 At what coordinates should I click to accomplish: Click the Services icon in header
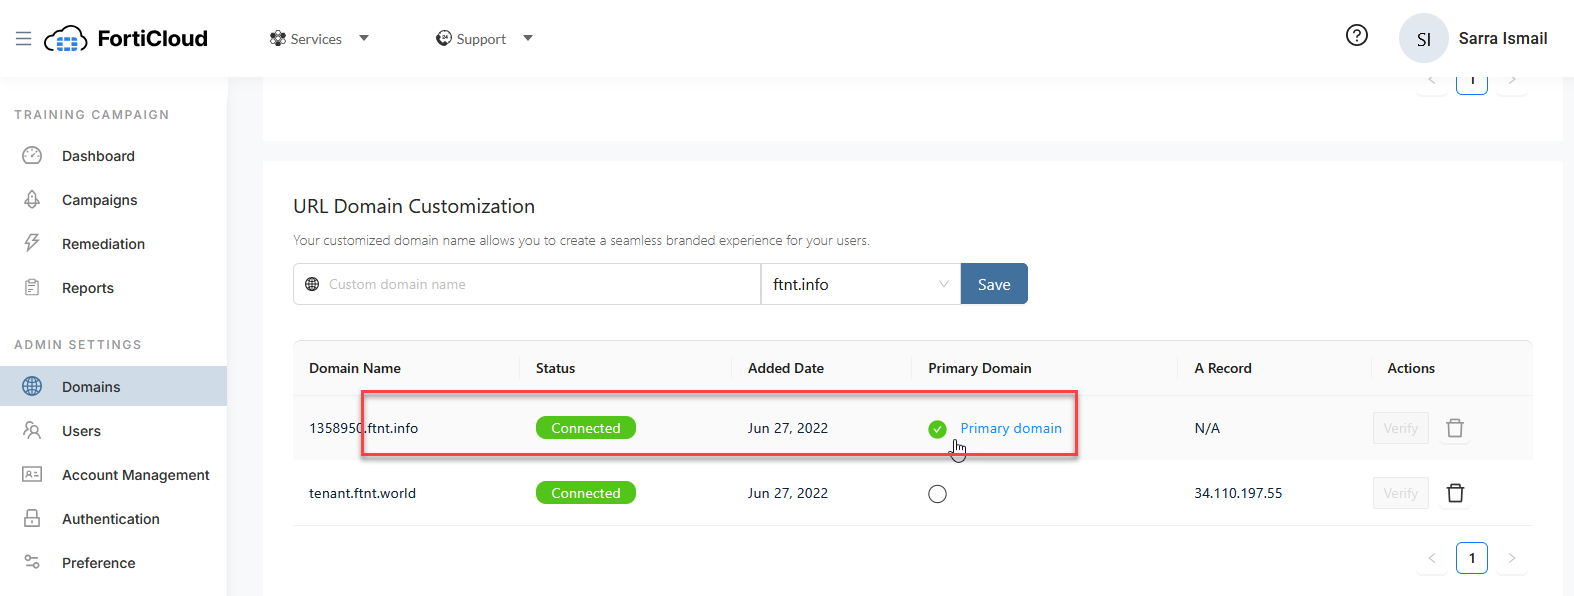pos(278,39)
